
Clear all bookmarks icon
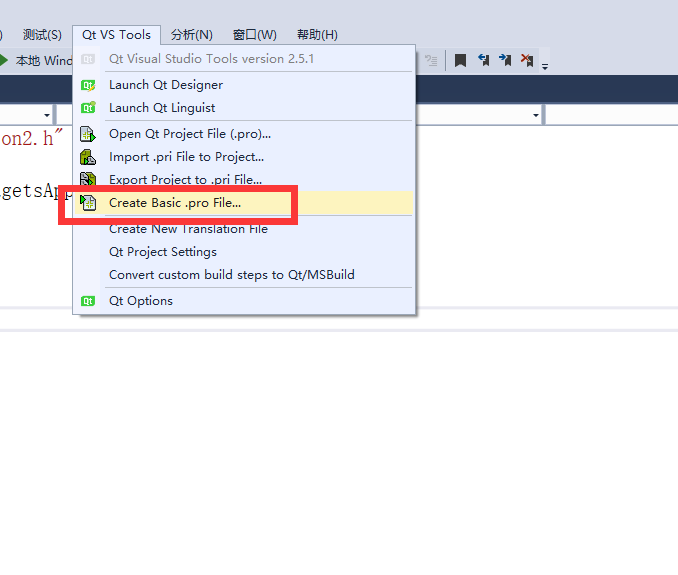click(x=527, y=60)
